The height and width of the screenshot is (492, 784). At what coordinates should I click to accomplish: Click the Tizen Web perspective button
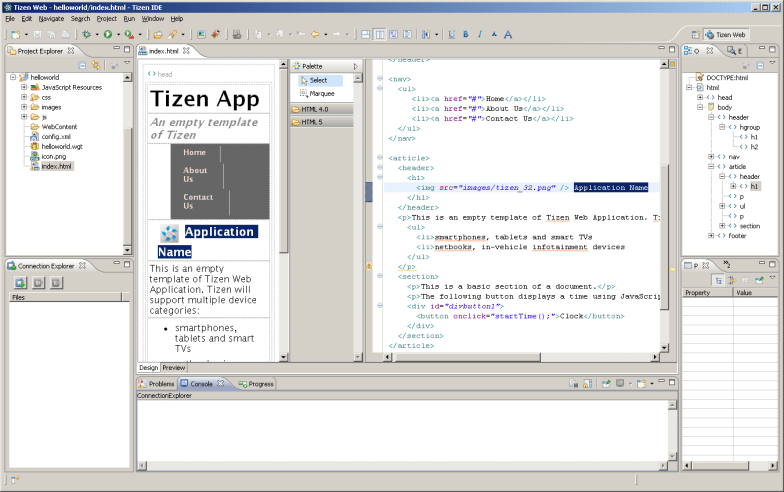[x=725, y=34]
